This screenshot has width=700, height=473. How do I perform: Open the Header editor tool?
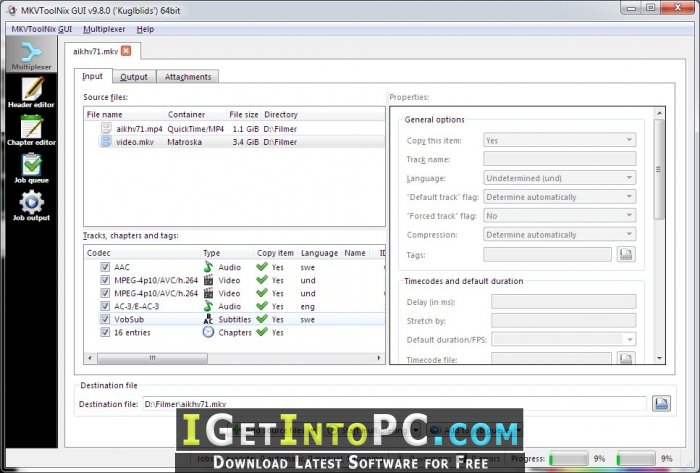point(32,92)
